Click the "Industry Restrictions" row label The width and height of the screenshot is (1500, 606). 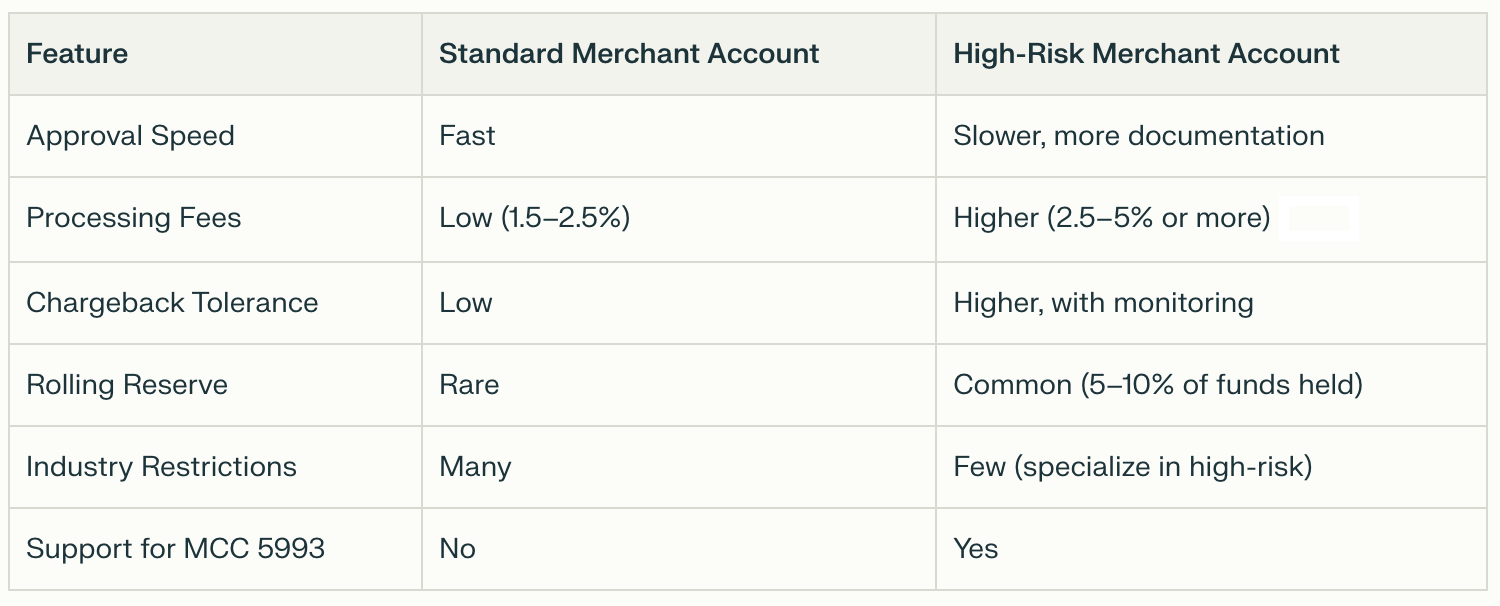[x=161, y=467]
